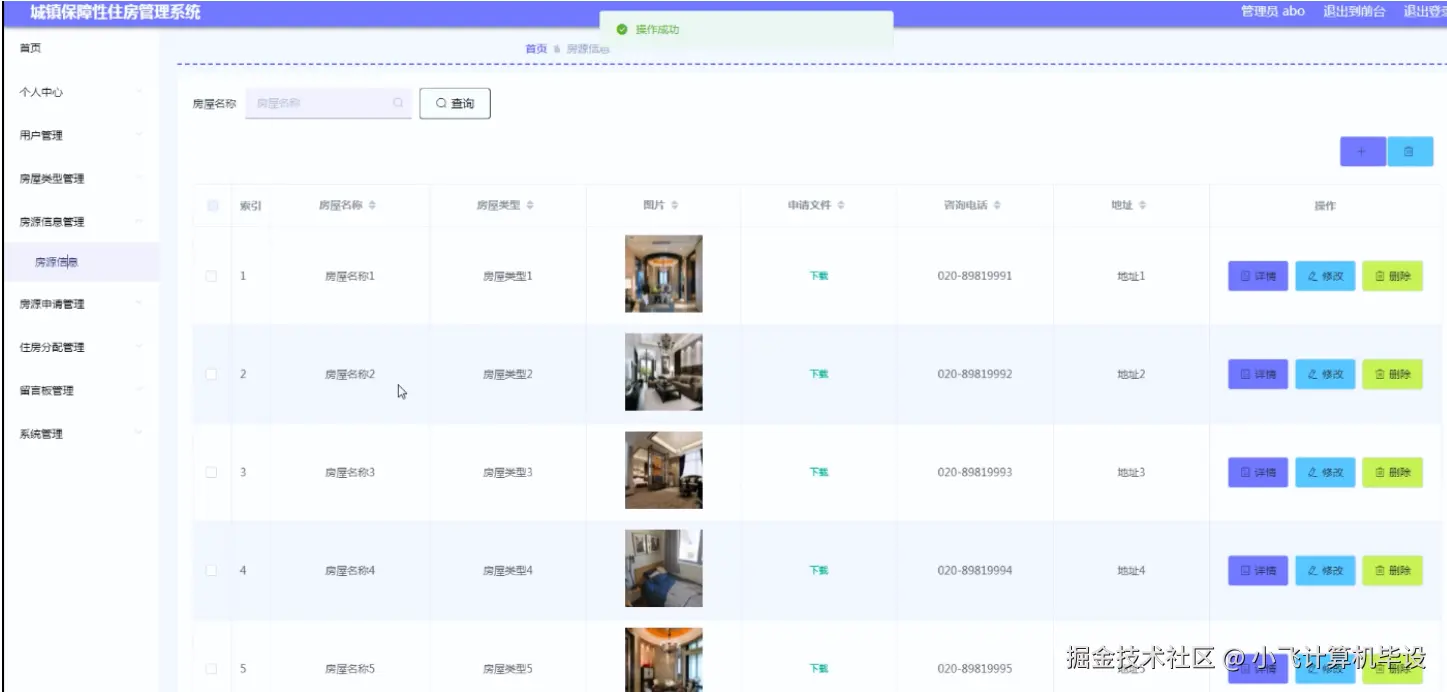Screen dimensions: 1447x692
Task: Click 修改 for row 房屋名称1
Action: pos(1325,276)
